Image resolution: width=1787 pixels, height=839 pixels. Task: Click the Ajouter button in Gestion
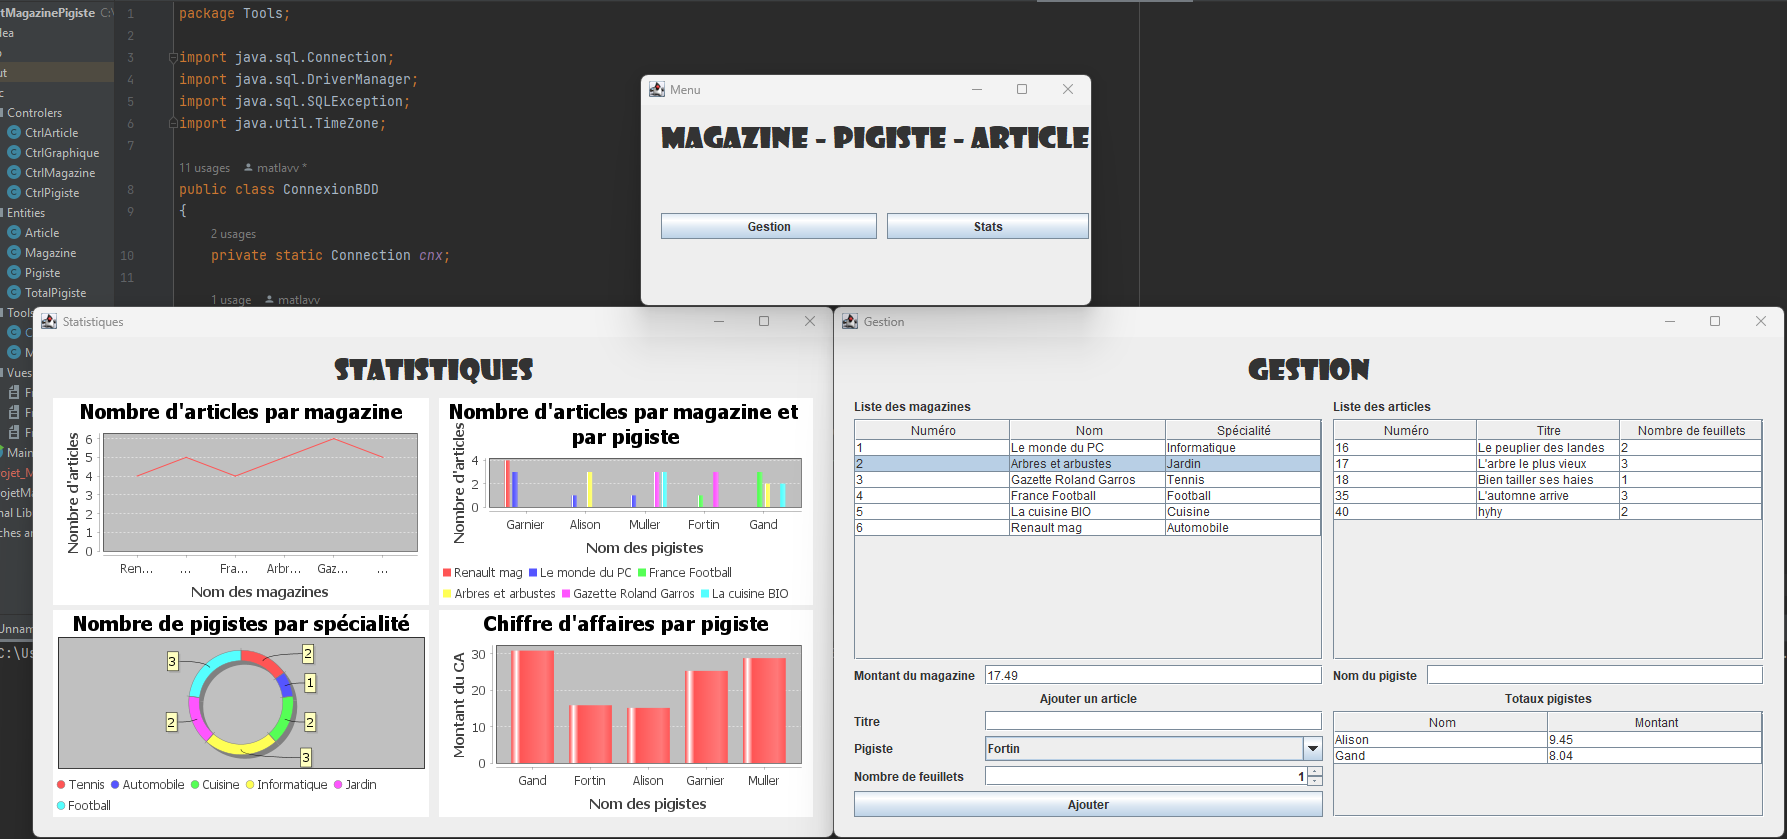[x=1088, y=805]
